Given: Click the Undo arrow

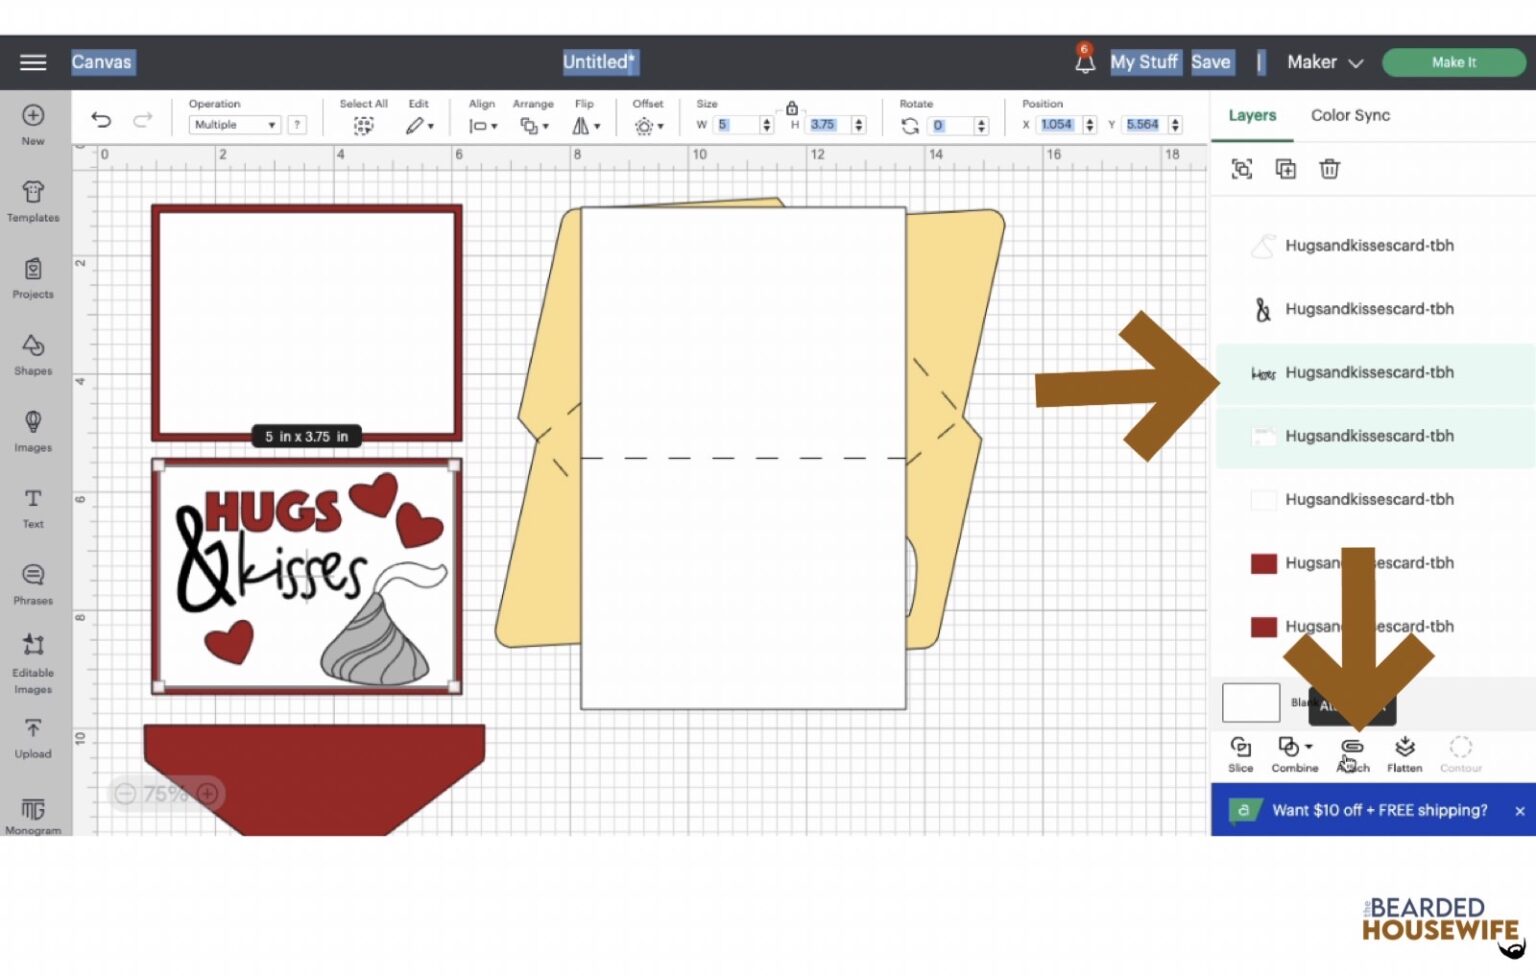Looking at the screenshot, I should click(101, 120).
